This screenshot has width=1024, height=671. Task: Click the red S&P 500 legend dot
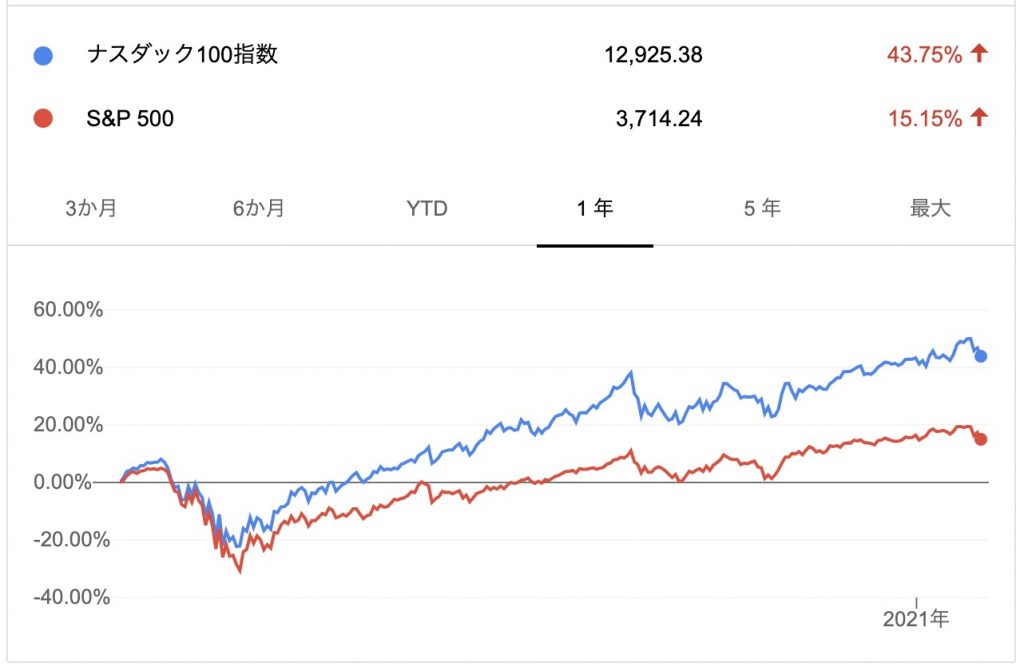(43, 118)
